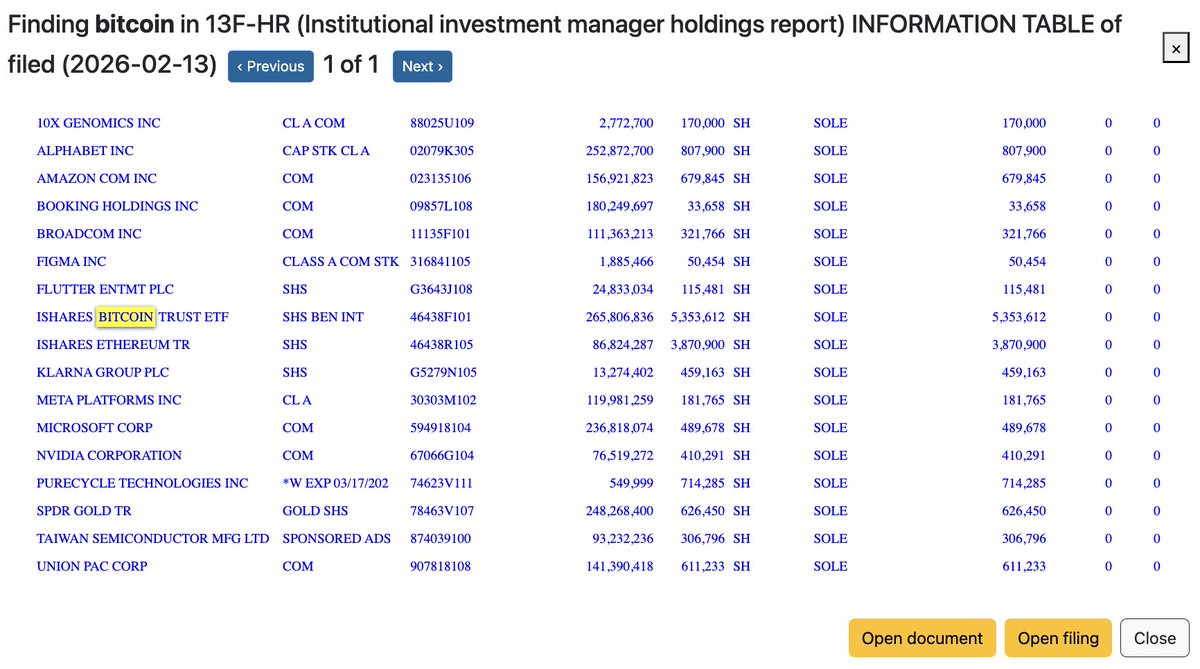Click CUSIP 02079K305 cell
This screenshot has height=669, width=1200.
pyautogui.click(x=442, y=151)
